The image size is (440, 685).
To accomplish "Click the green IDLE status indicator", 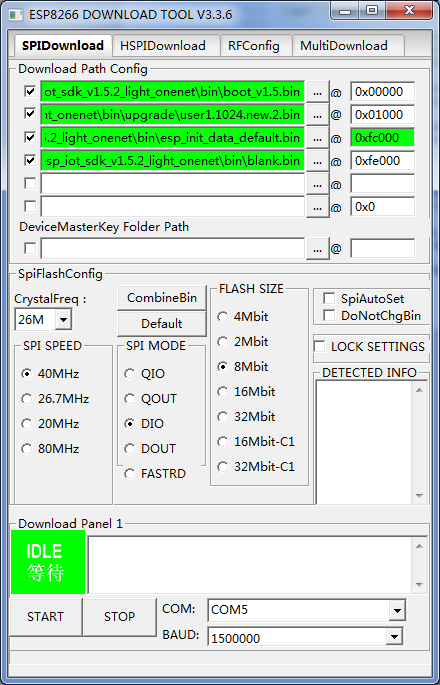I will pyautogui.click(x=48, y=562).
